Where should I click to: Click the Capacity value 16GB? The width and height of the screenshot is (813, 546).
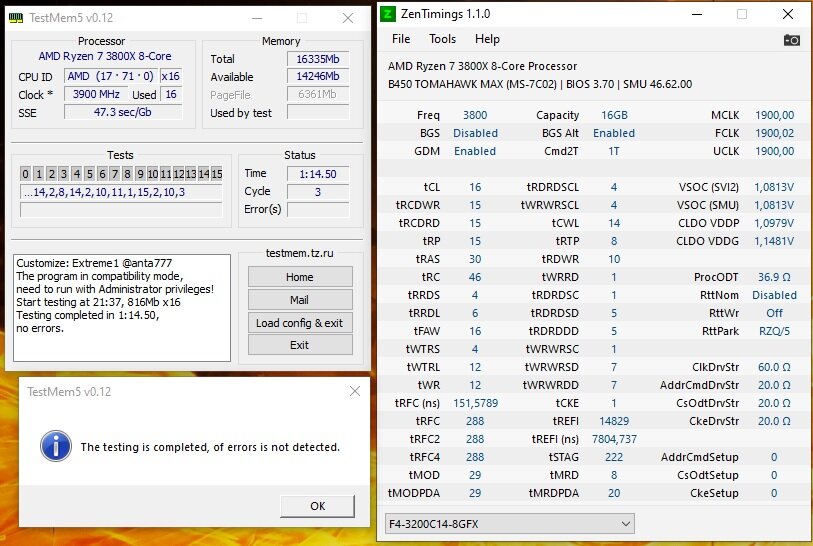point(614,115)
